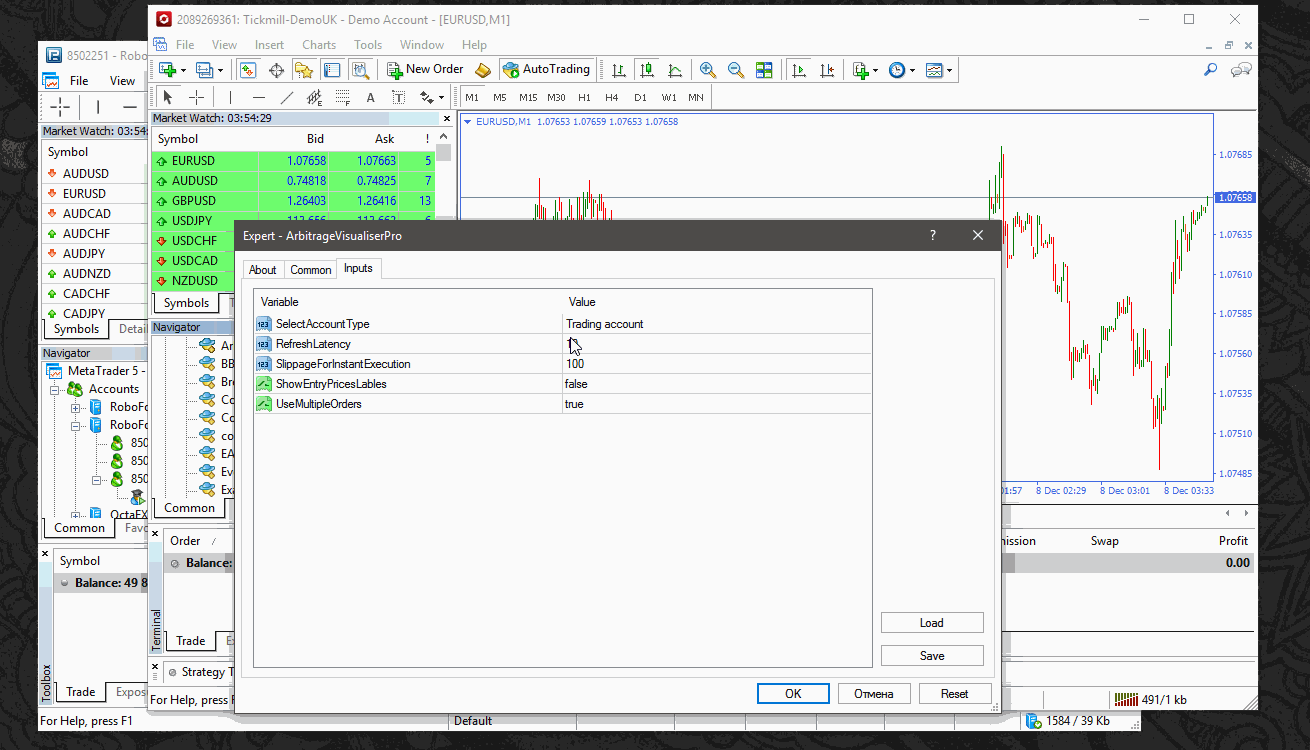Open MetaEditor via the yellow book icon

tap(482, 70)
